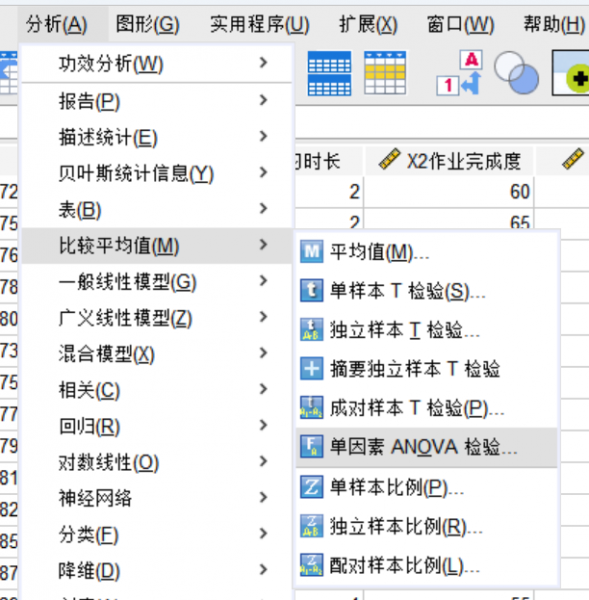Screen dimensions: 589x600
Task: Expand the 对数线性(O) submenu arrow
Action: (x=263, y=461)
